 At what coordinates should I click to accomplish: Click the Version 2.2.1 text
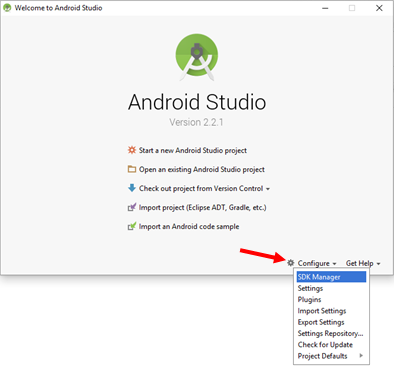(196, 122)
